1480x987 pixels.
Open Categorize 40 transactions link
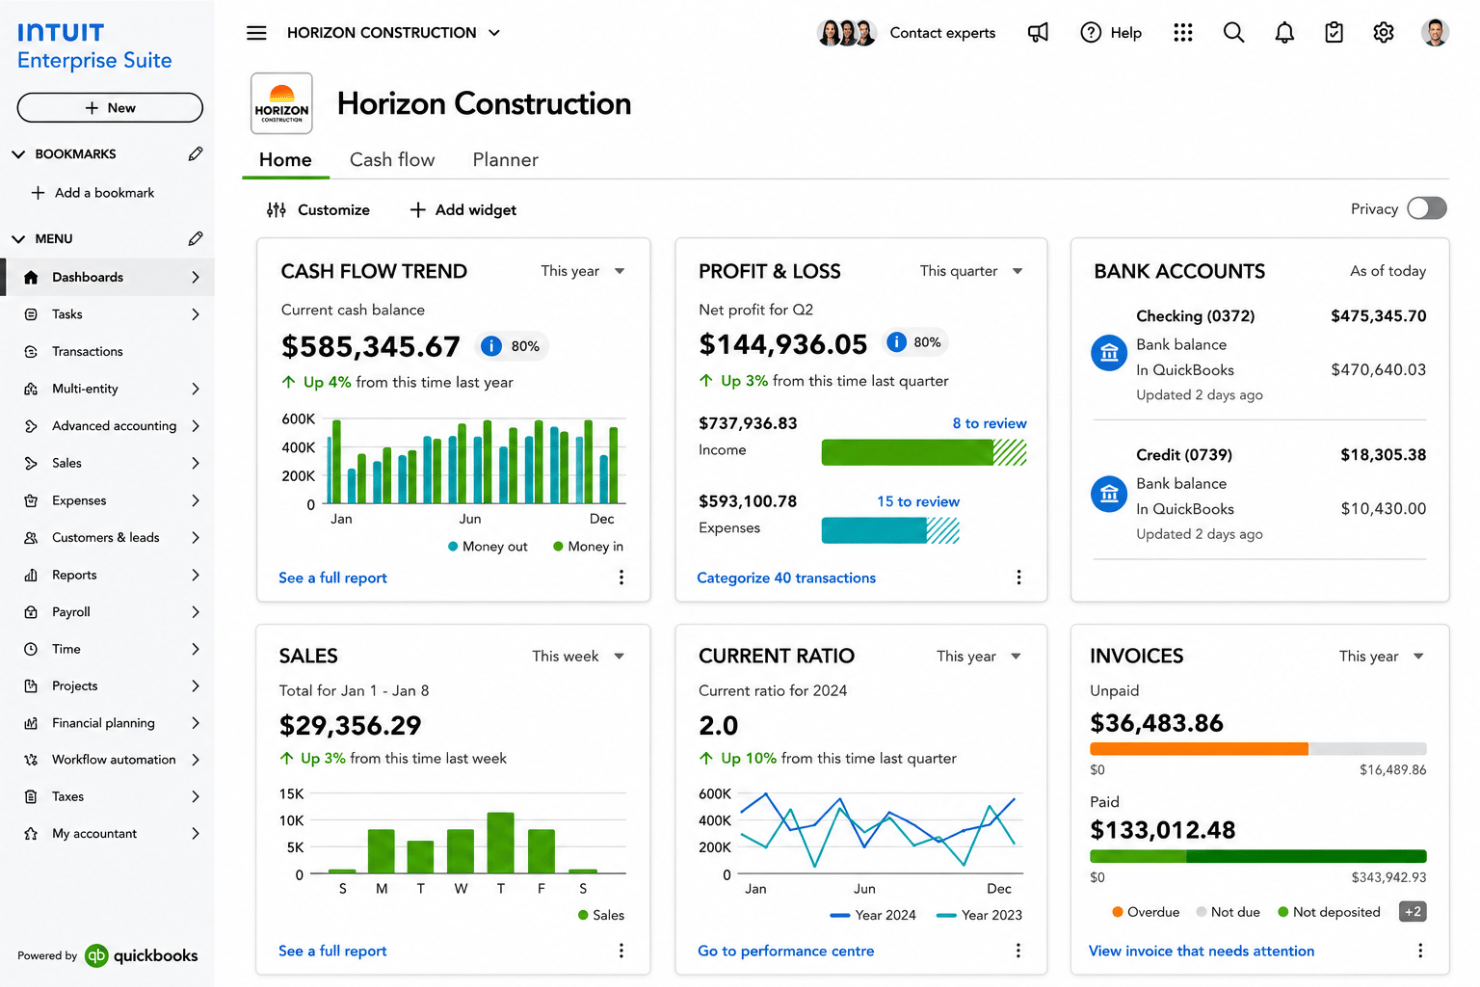coord(786,578)
